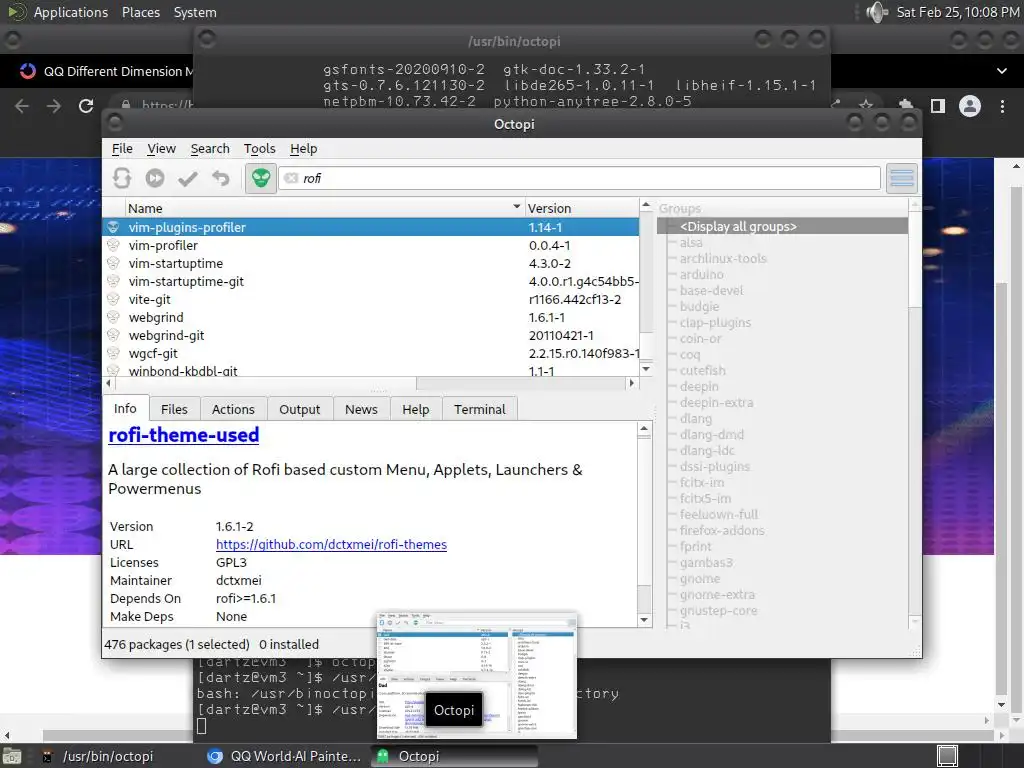The width and height of the screenshot is (1024, 768).
Task: Switch to the Files tab
Action: point(174,409)
